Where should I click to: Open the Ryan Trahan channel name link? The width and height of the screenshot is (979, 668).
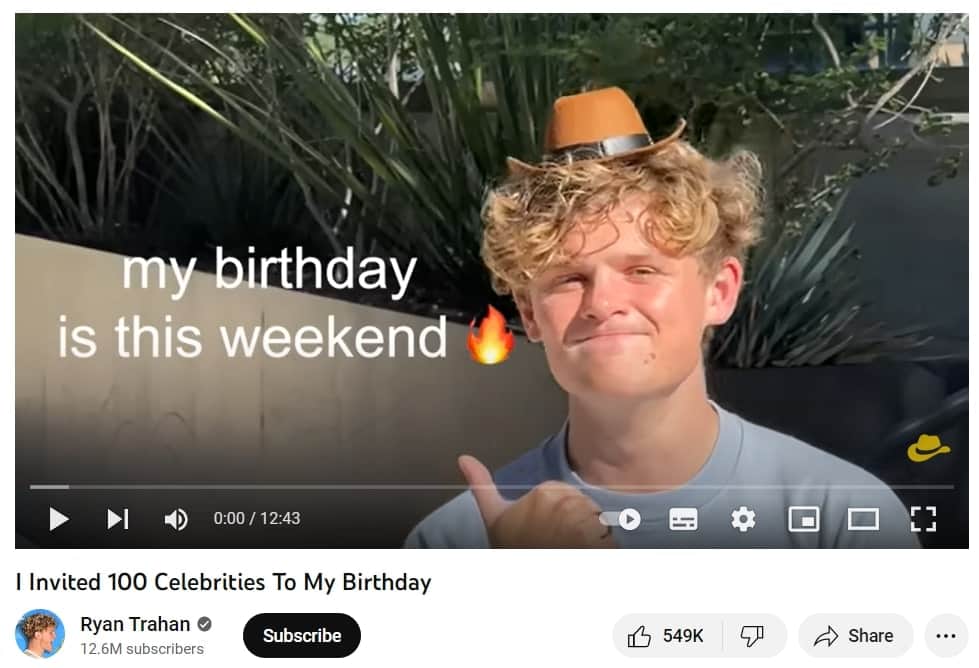coord(135,624)
